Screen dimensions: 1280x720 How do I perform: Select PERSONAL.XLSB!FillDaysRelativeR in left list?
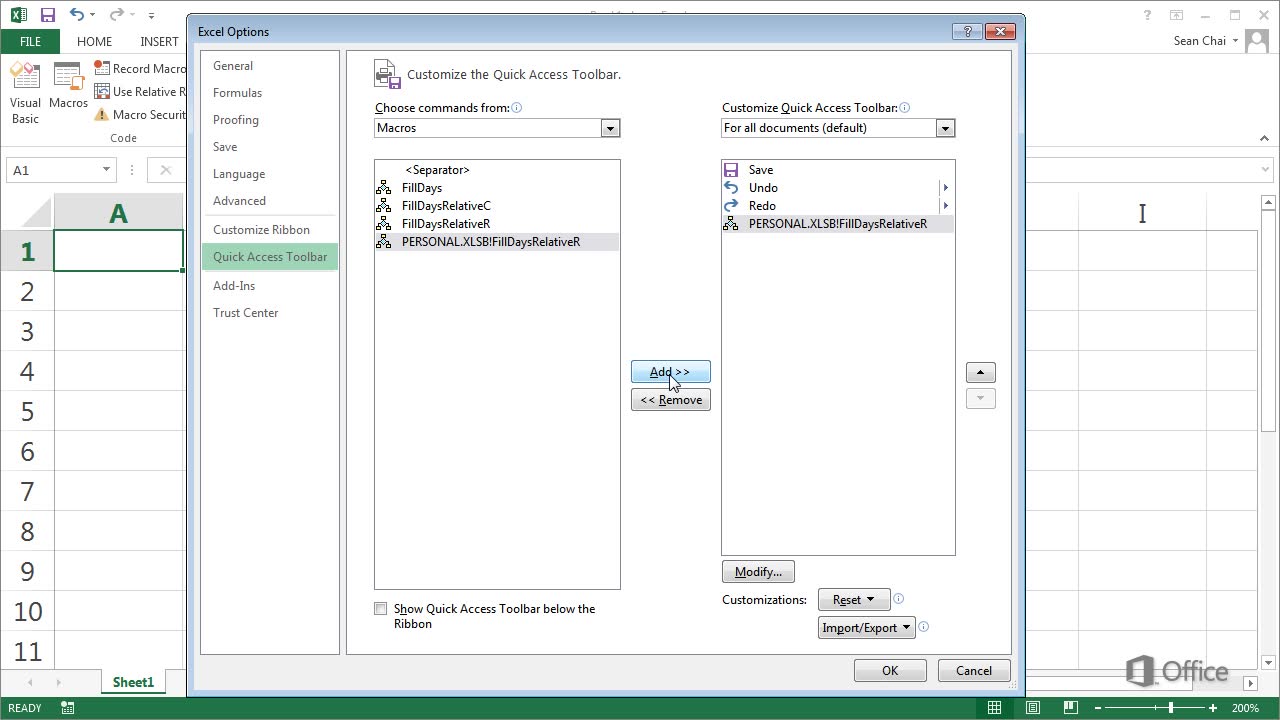tap(497, 242)
